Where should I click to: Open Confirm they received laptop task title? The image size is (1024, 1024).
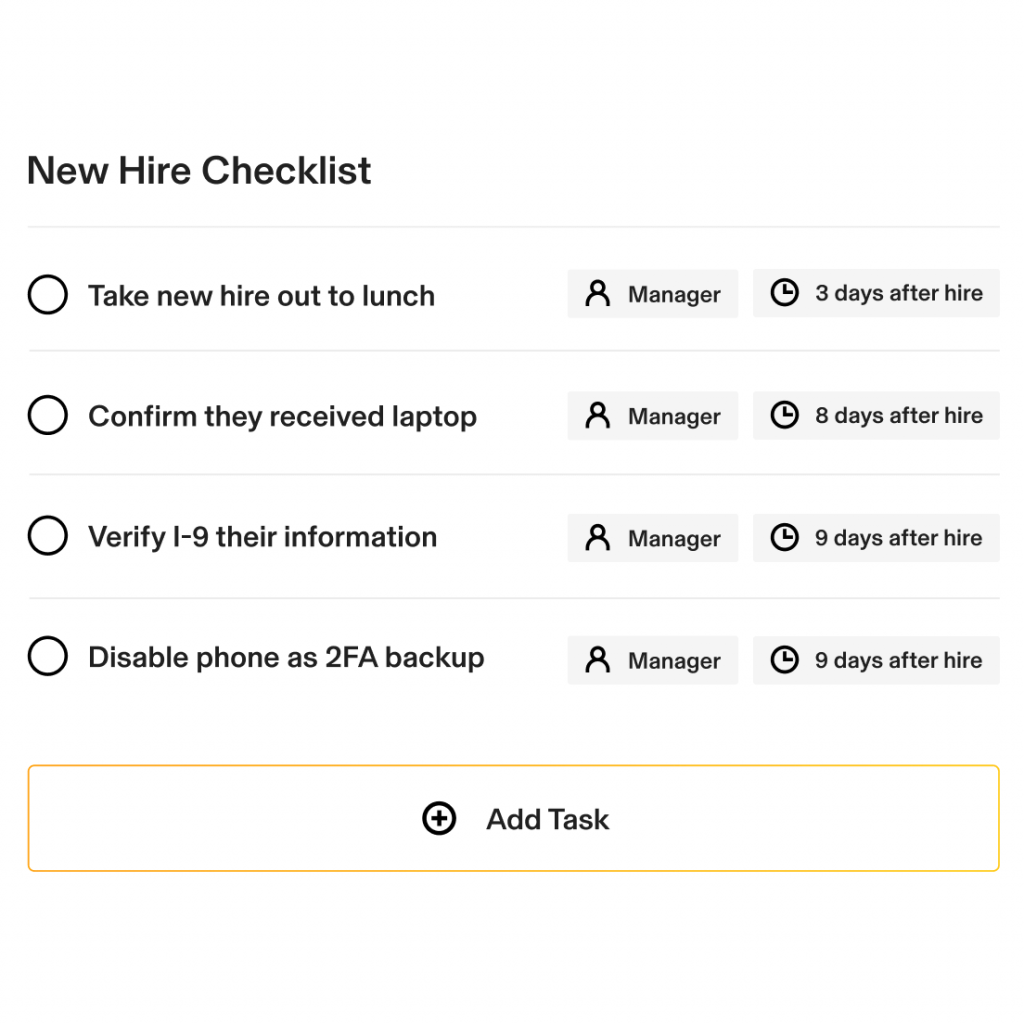click(282, 417)
